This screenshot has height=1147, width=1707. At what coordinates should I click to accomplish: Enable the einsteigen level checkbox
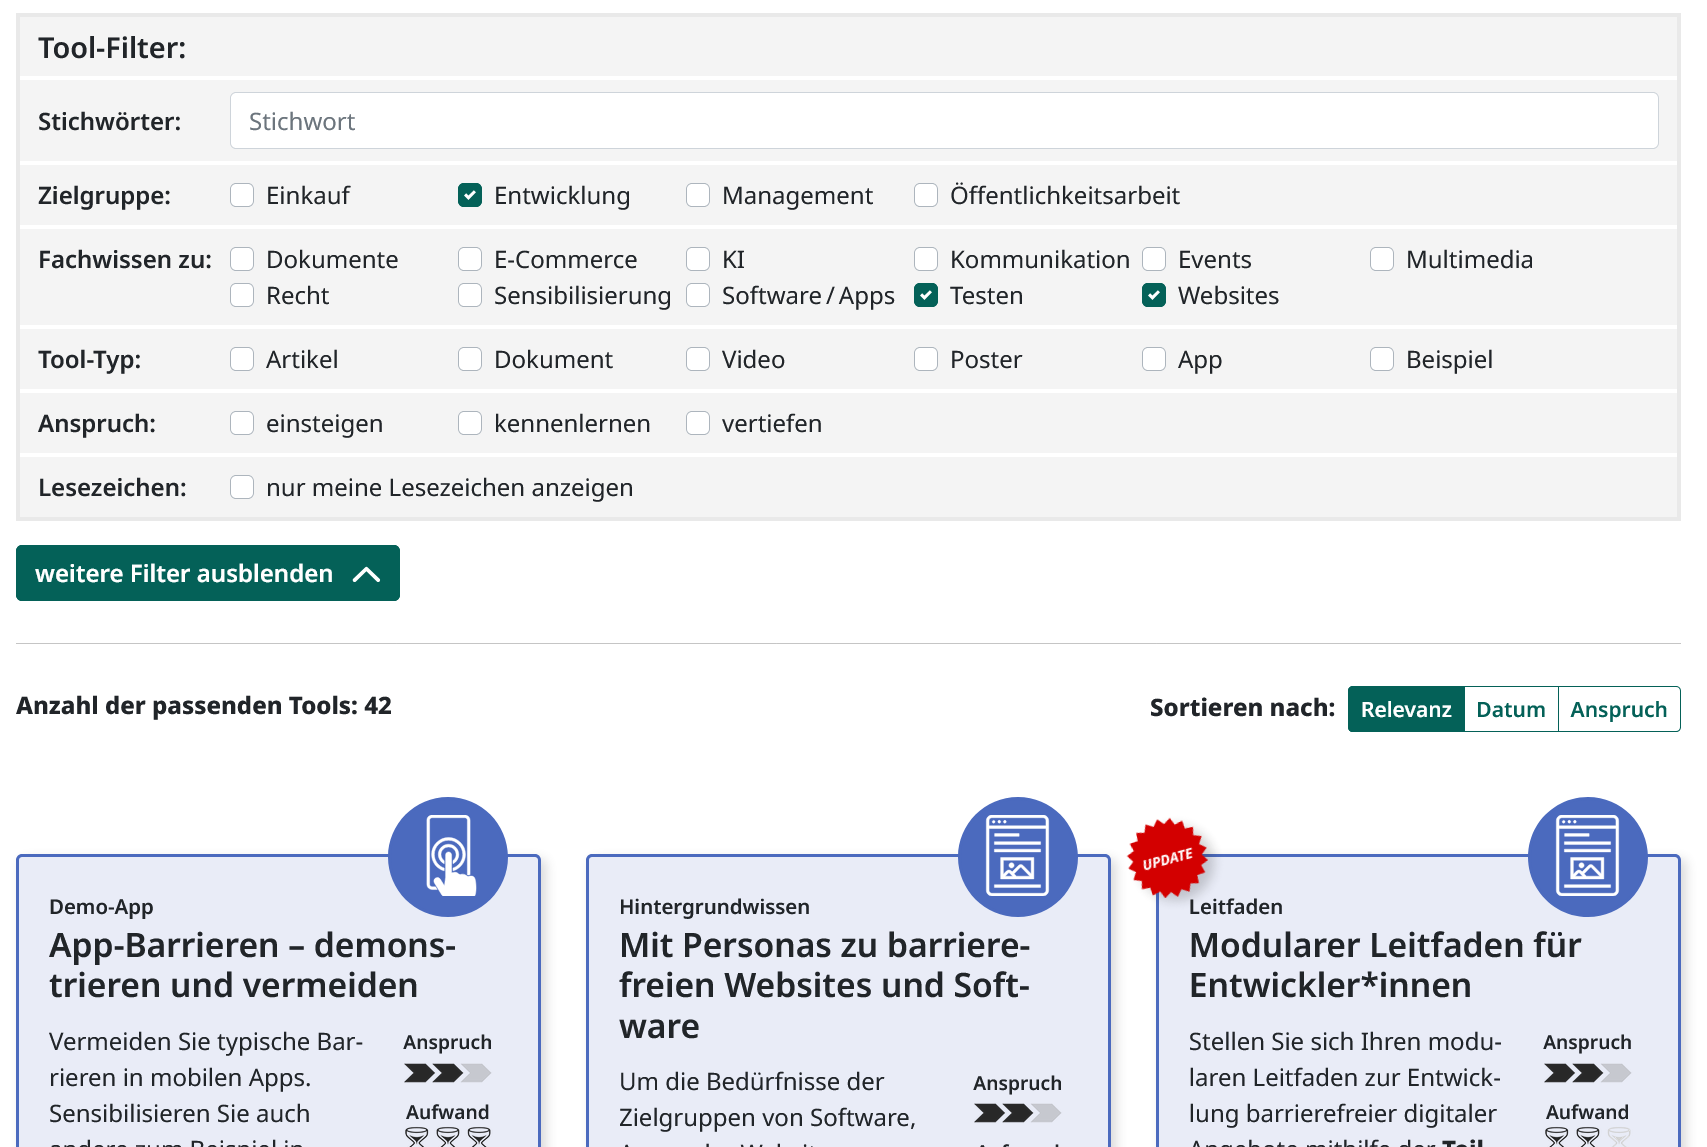coord(242,423)
